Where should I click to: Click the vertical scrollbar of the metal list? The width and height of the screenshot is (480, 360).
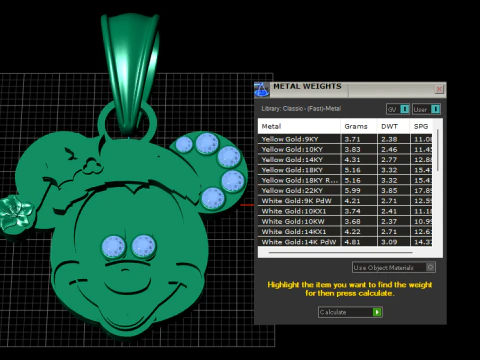[x=438, y=151]
